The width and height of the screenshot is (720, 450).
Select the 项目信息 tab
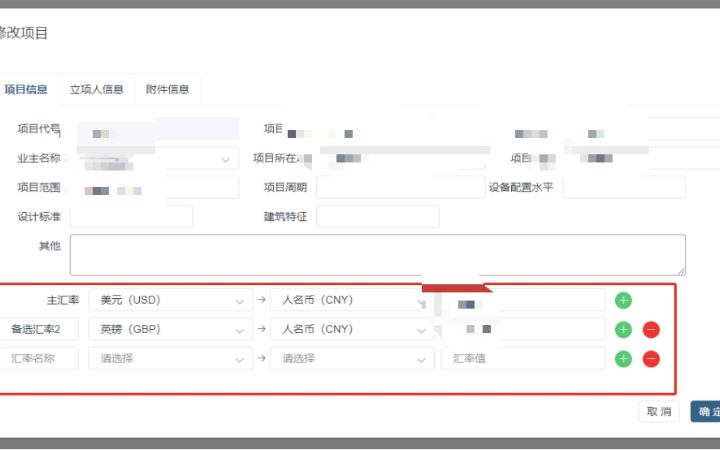pyautogui.click(x=26, y=89)
